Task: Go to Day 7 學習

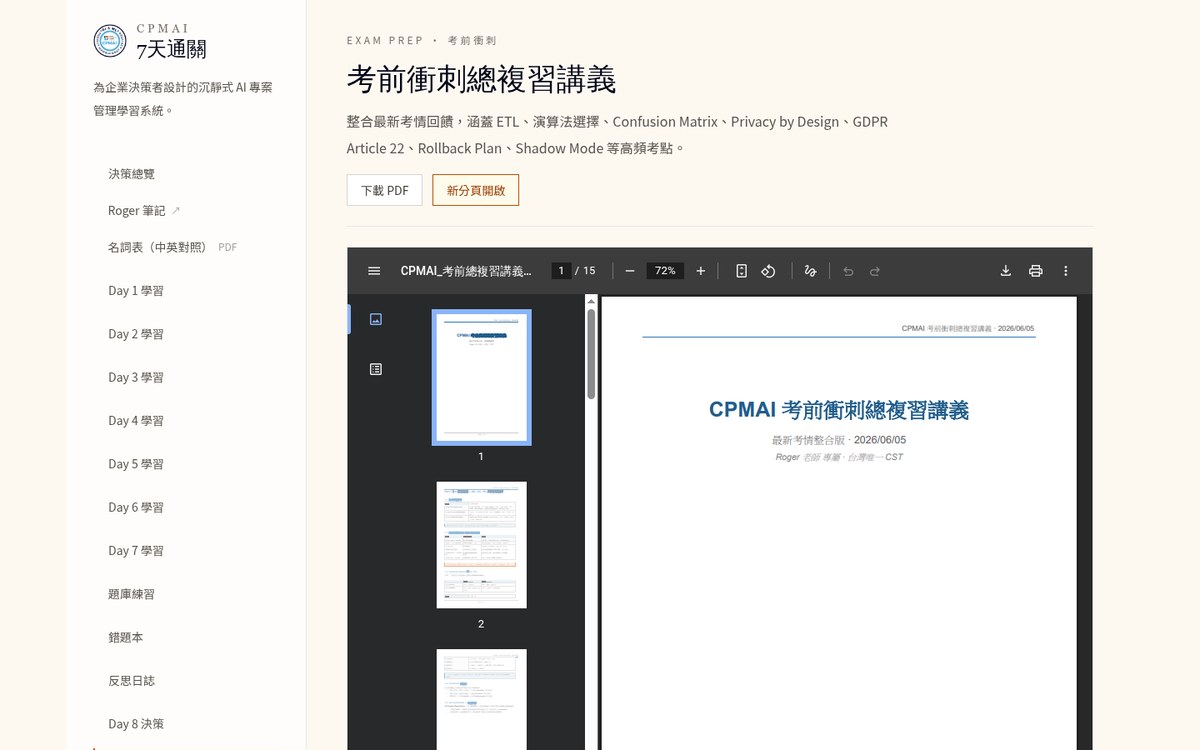Action: coord(136,551)
